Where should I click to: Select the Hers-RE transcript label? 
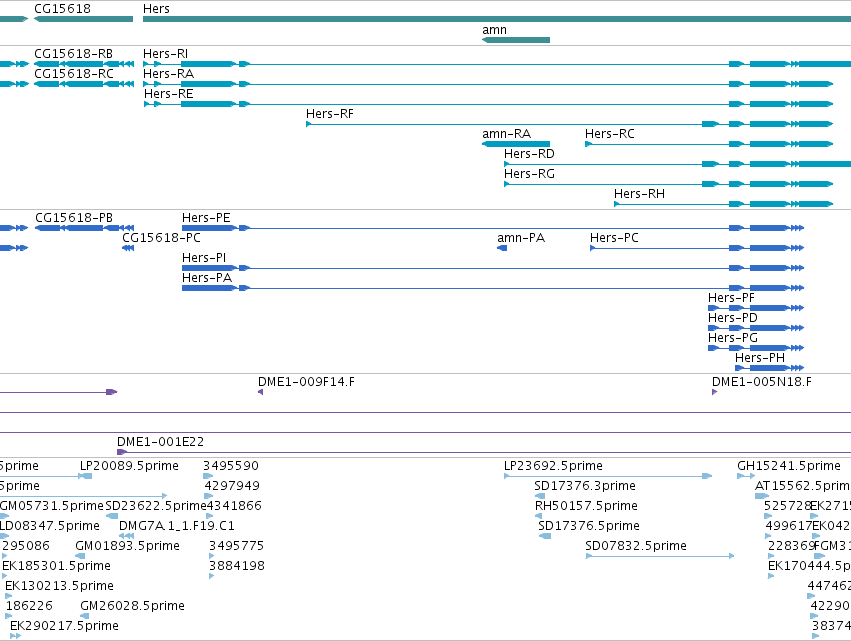pos(168,94)
